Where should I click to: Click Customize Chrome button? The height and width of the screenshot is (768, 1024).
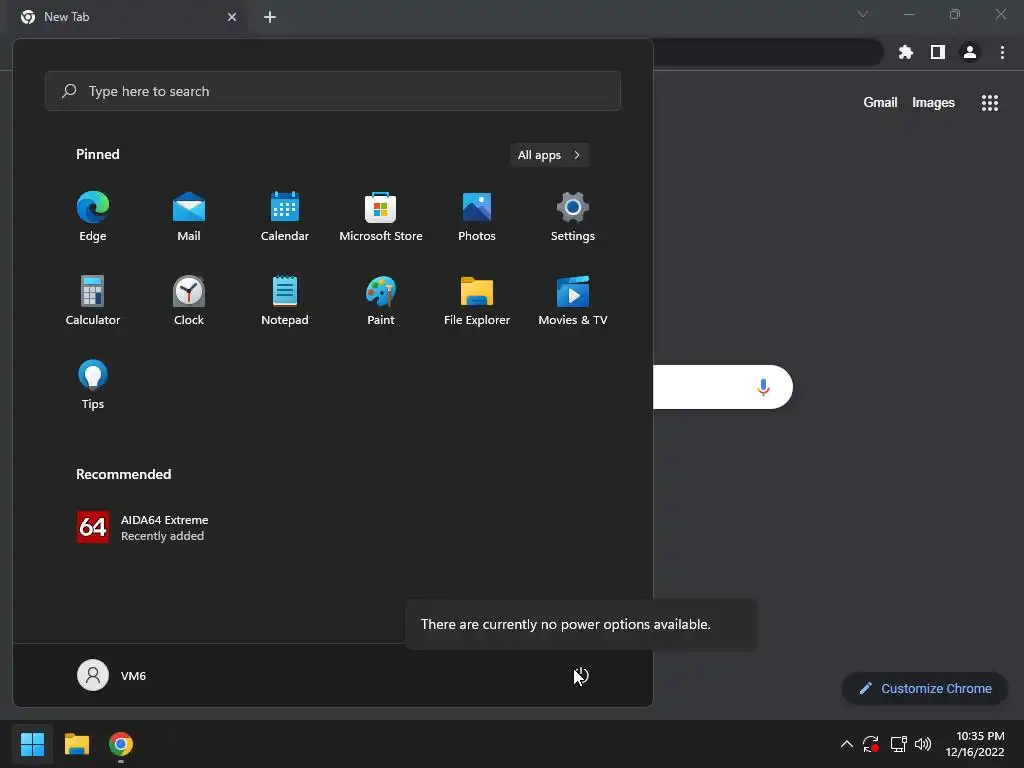pos(925,688)
